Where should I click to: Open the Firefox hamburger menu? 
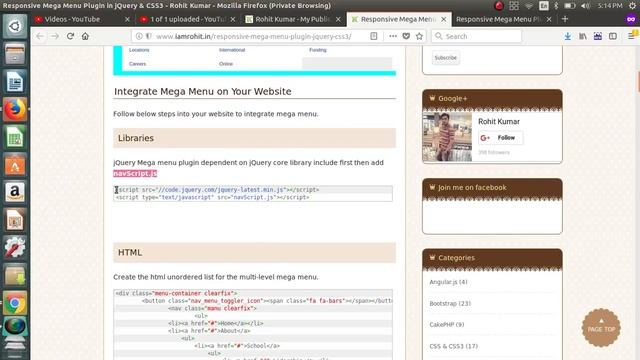[x=631, y=36]
